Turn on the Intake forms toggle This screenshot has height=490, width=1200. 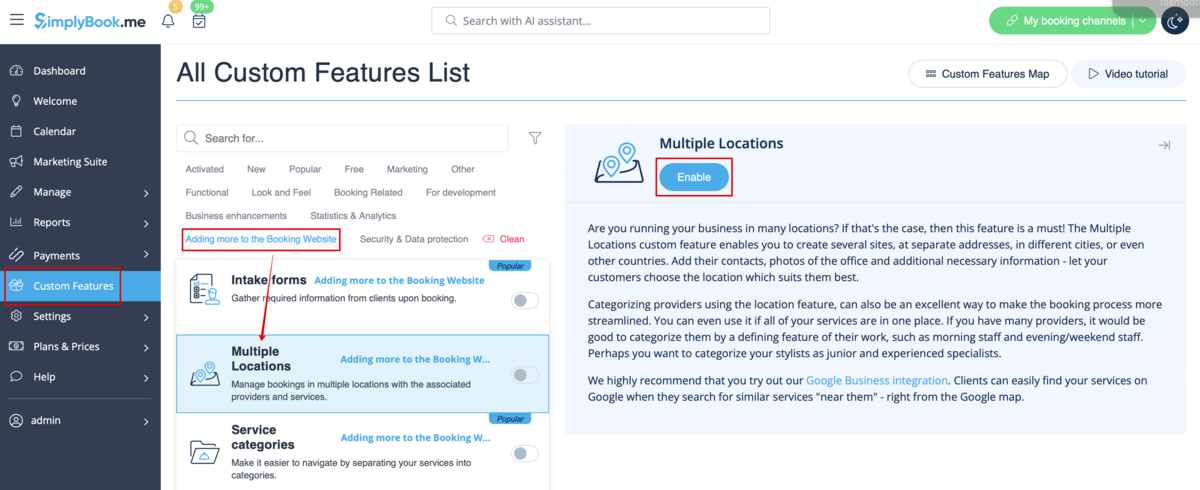click(x=525, y=300)
